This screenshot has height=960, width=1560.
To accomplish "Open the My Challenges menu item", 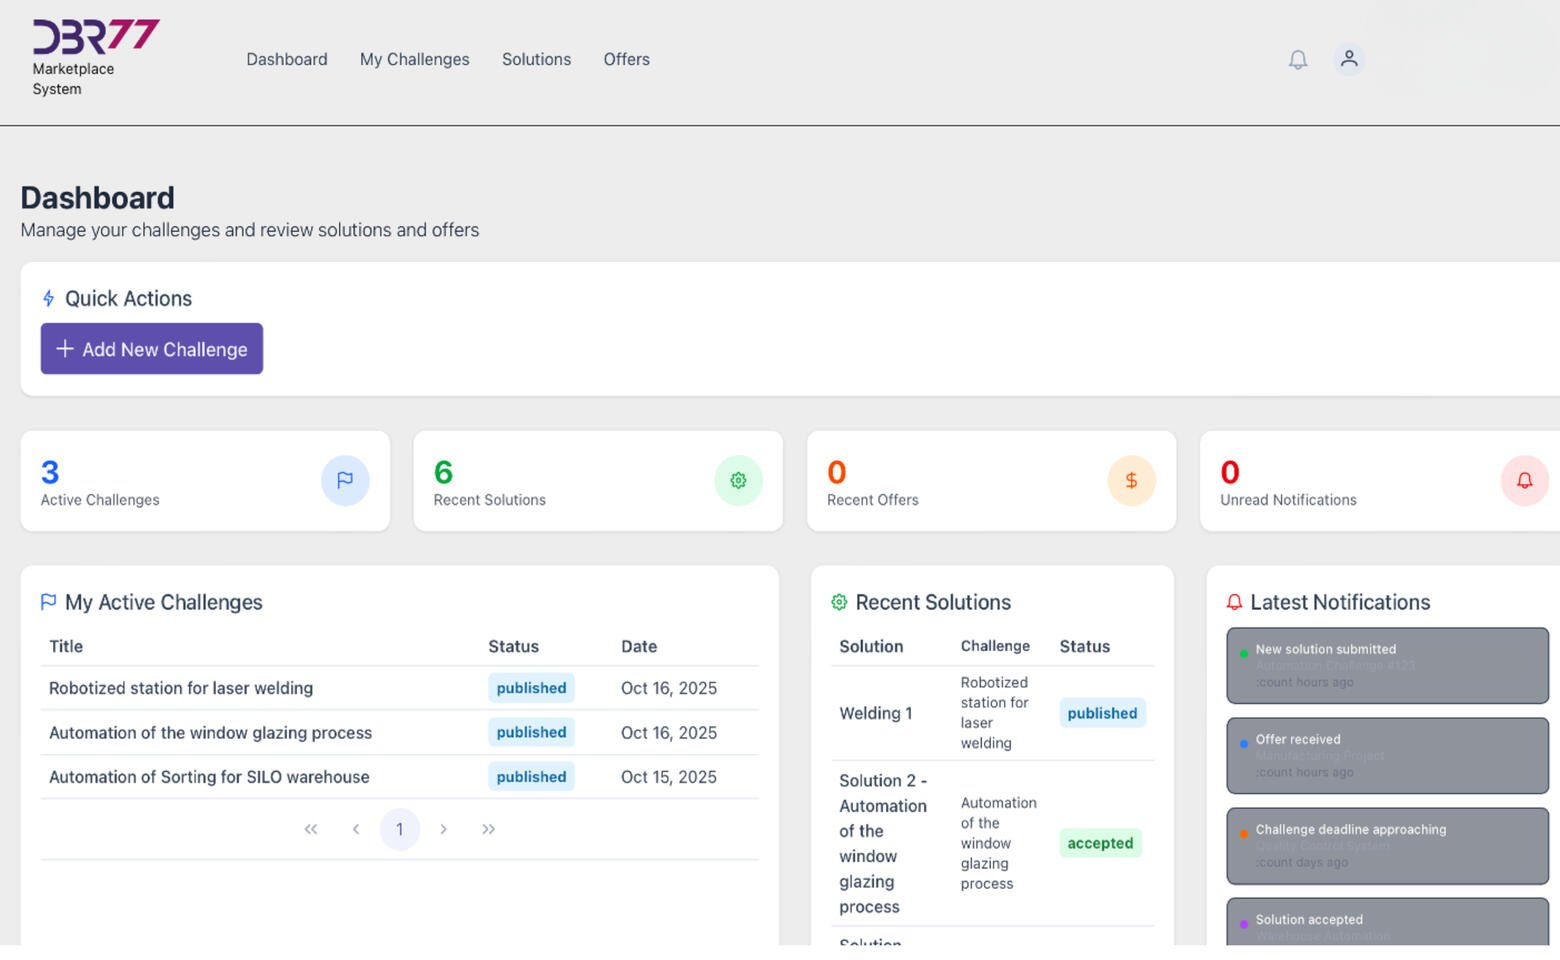I will pos(414,60).
